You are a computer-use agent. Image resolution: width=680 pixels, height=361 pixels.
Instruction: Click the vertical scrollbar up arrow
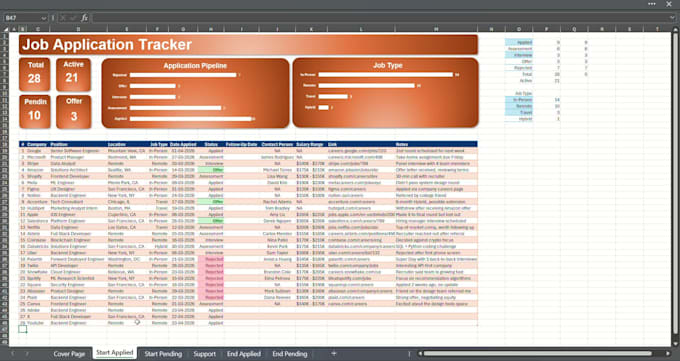(x=675, y=30)
